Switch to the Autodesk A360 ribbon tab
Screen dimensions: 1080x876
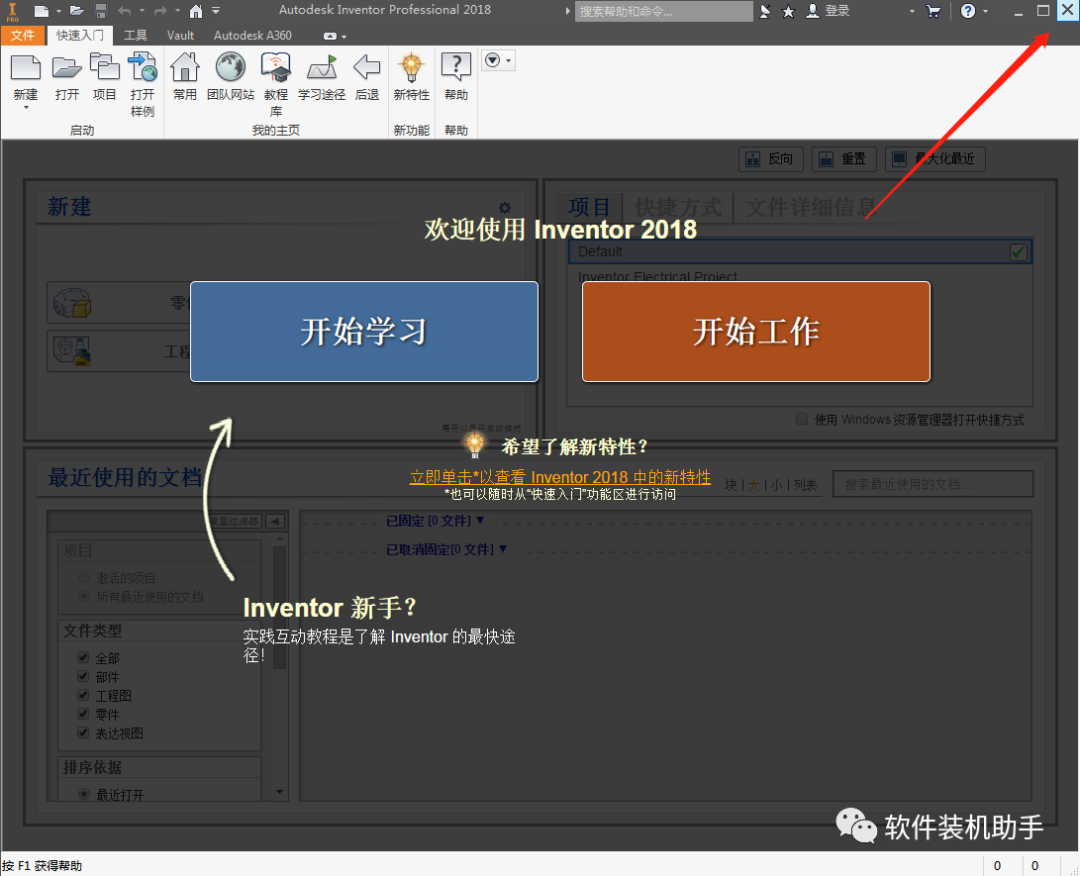252,35
